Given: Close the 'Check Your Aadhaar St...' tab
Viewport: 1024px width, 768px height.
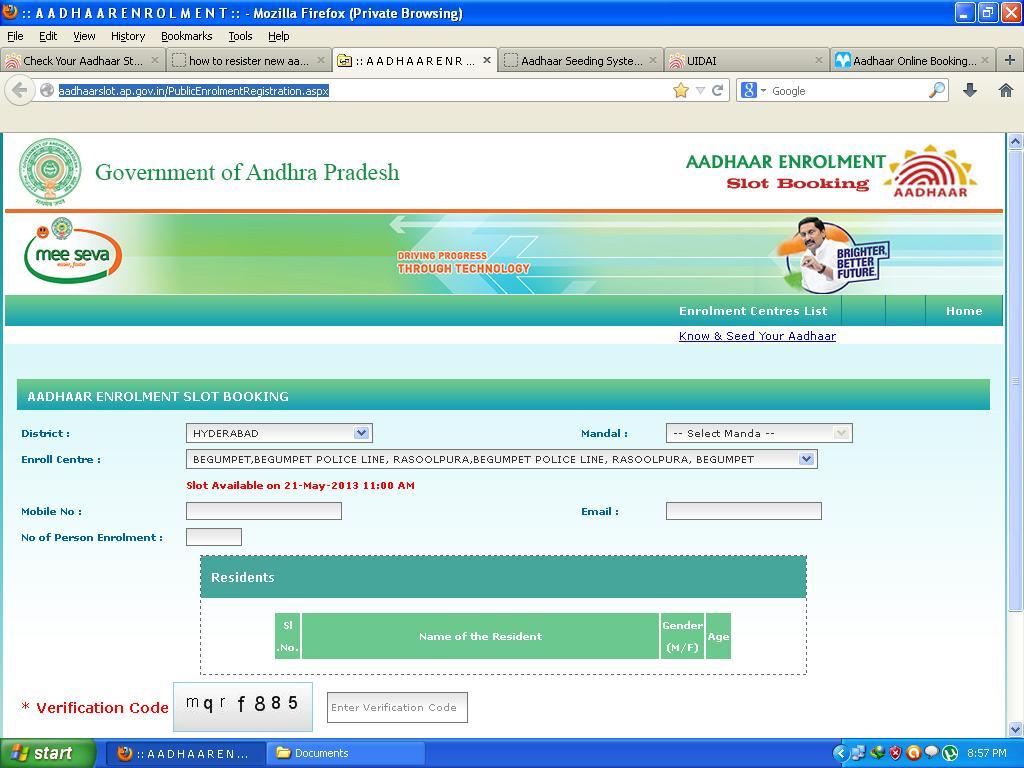Looking at the screenshot, I should click(x=155, y=60).
